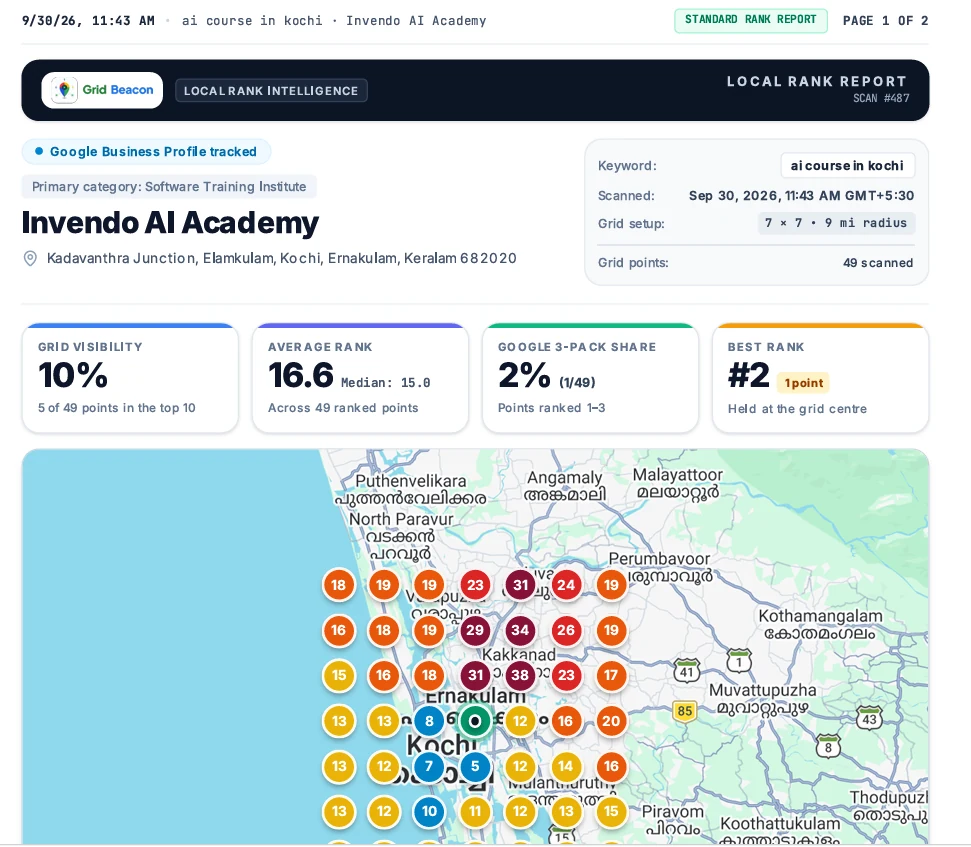Screen dimensions: 971x847
Task: Click the Grid Beacon logo
Action: click(x=102, y=90)
